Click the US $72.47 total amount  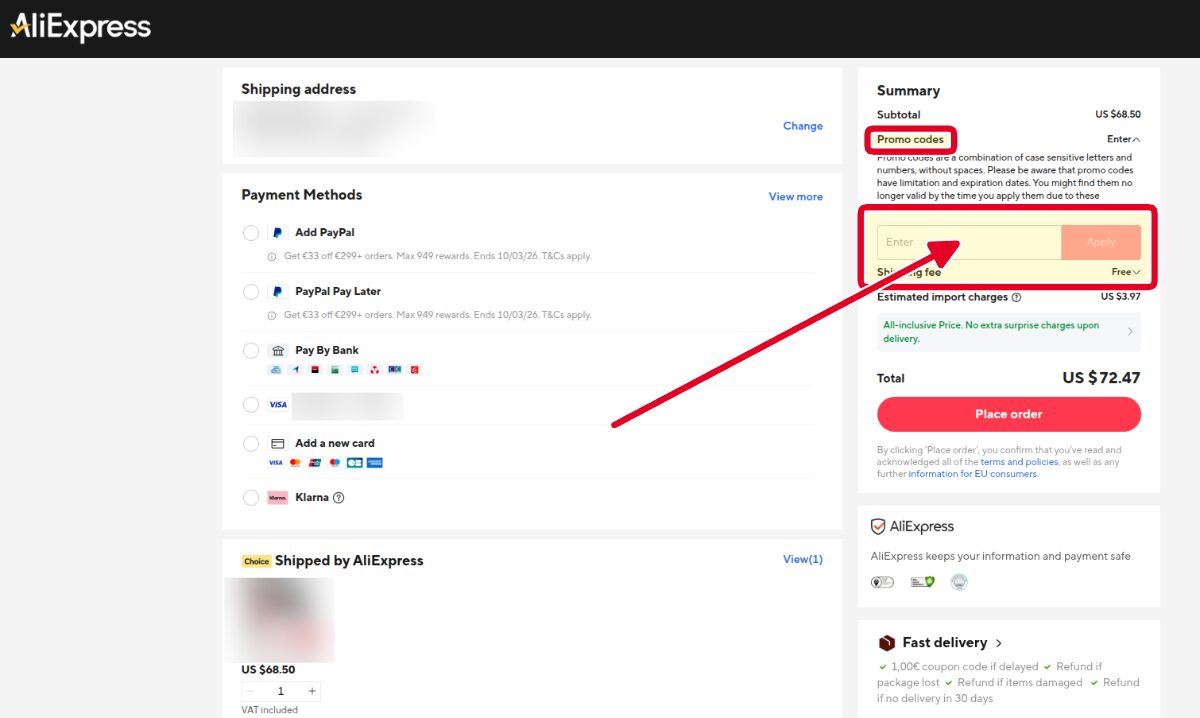pyautogui.click(x=1101, y=378)
